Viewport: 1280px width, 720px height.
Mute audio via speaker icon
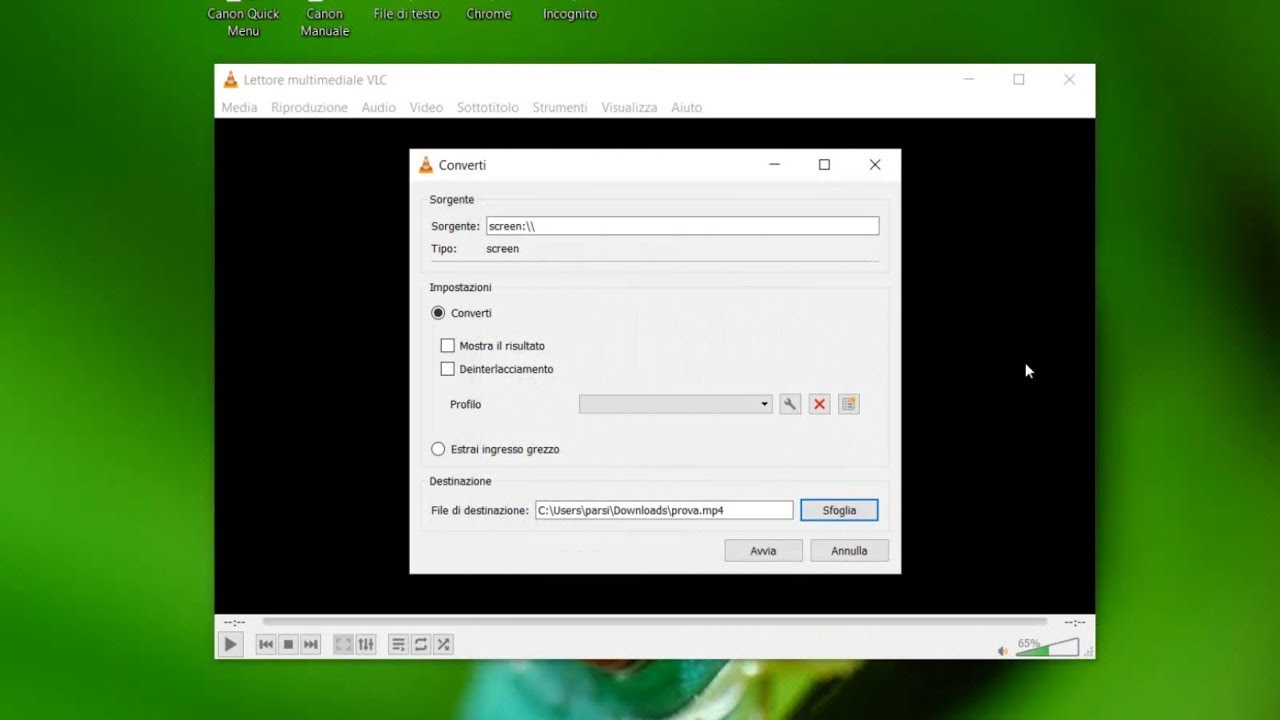coord(1003,651)
